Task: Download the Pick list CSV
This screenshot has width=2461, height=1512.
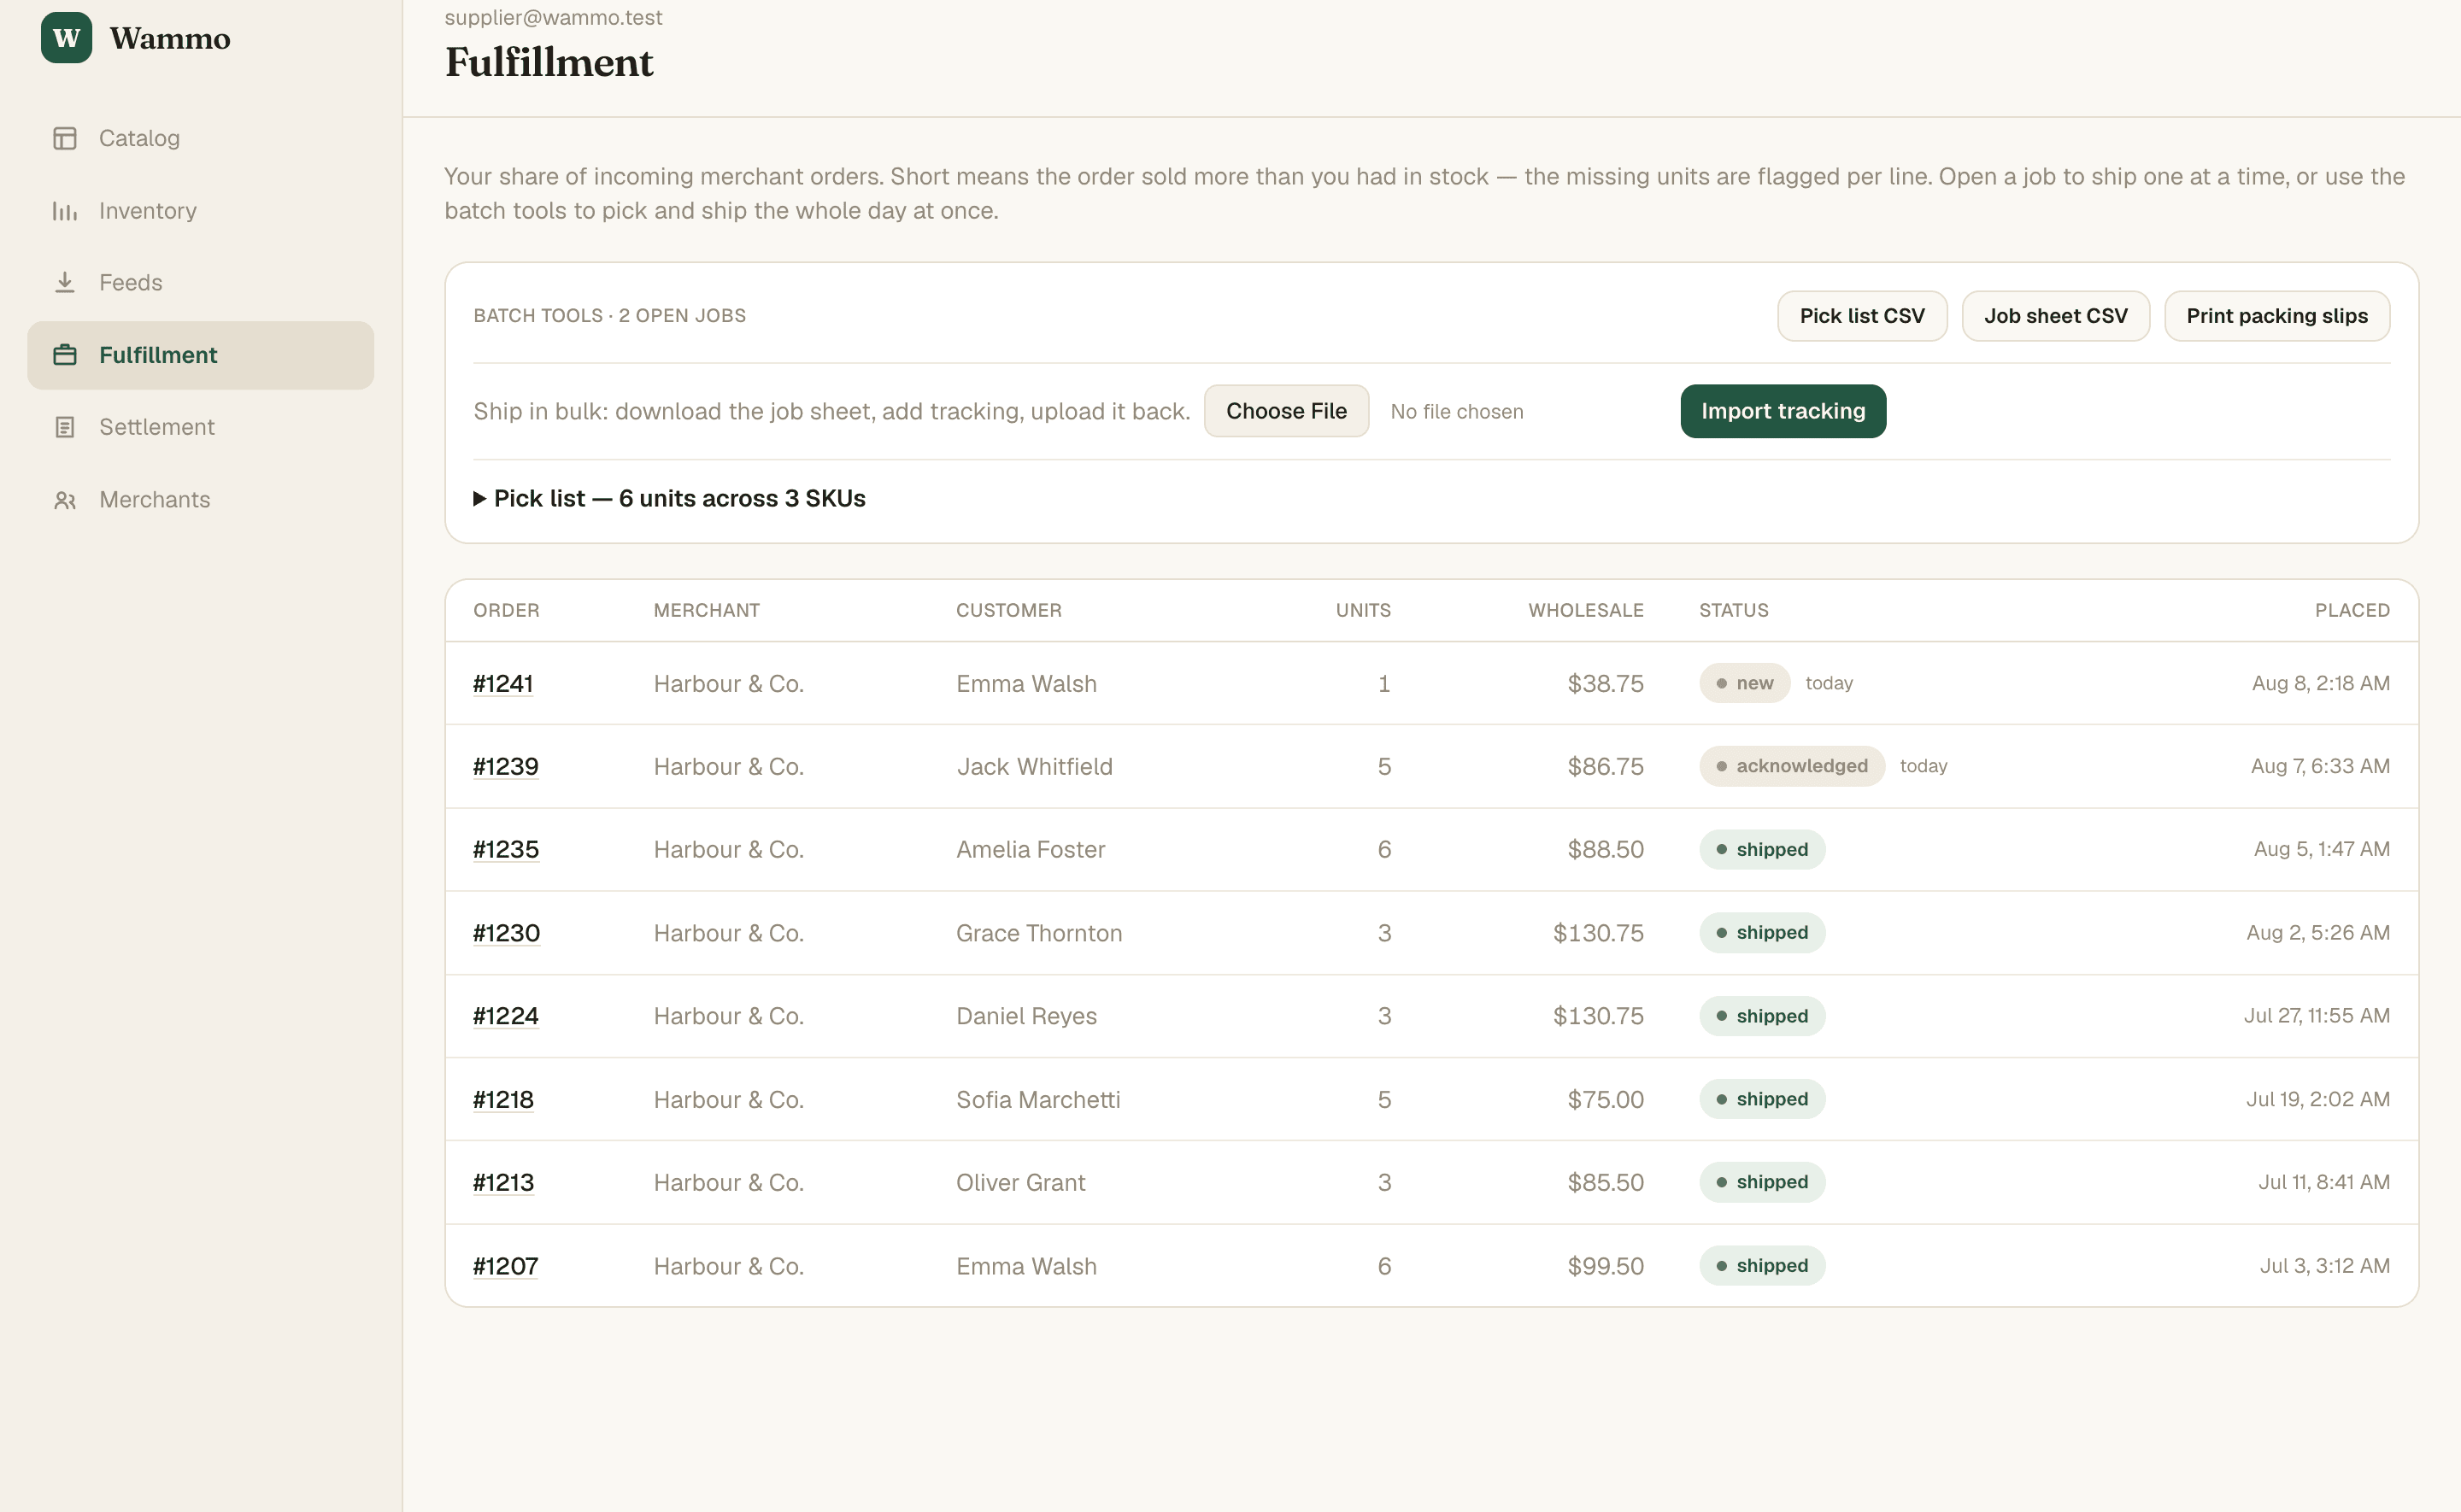Action: click(1861, 316)
